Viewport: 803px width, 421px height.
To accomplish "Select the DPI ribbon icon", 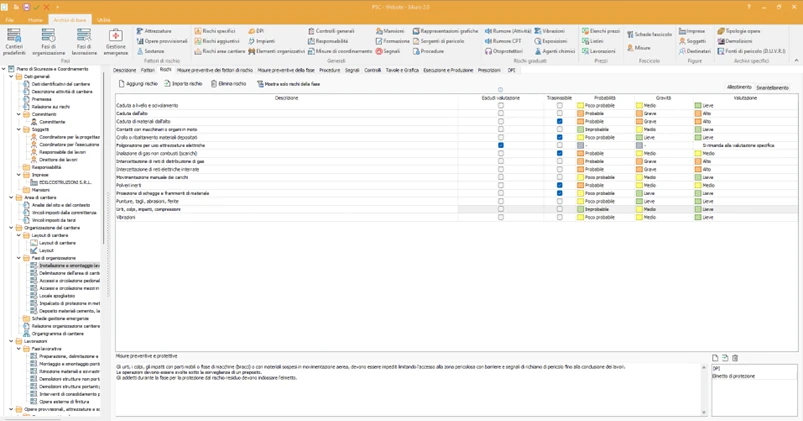I will click(x=256, y=31).
